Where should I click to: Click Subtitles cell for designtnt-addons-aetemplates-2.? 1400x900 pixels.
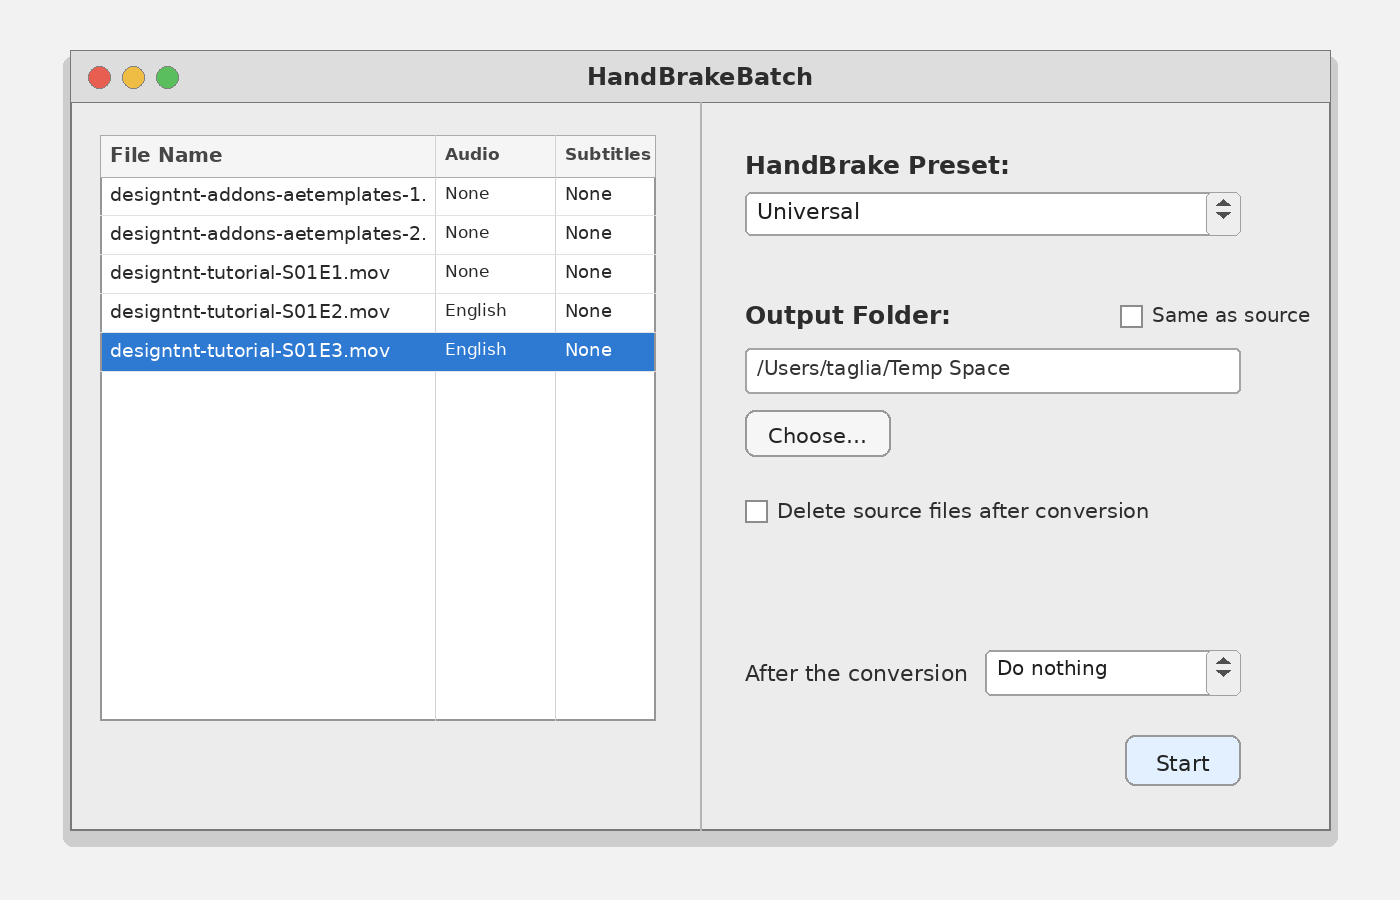point(605,234)
